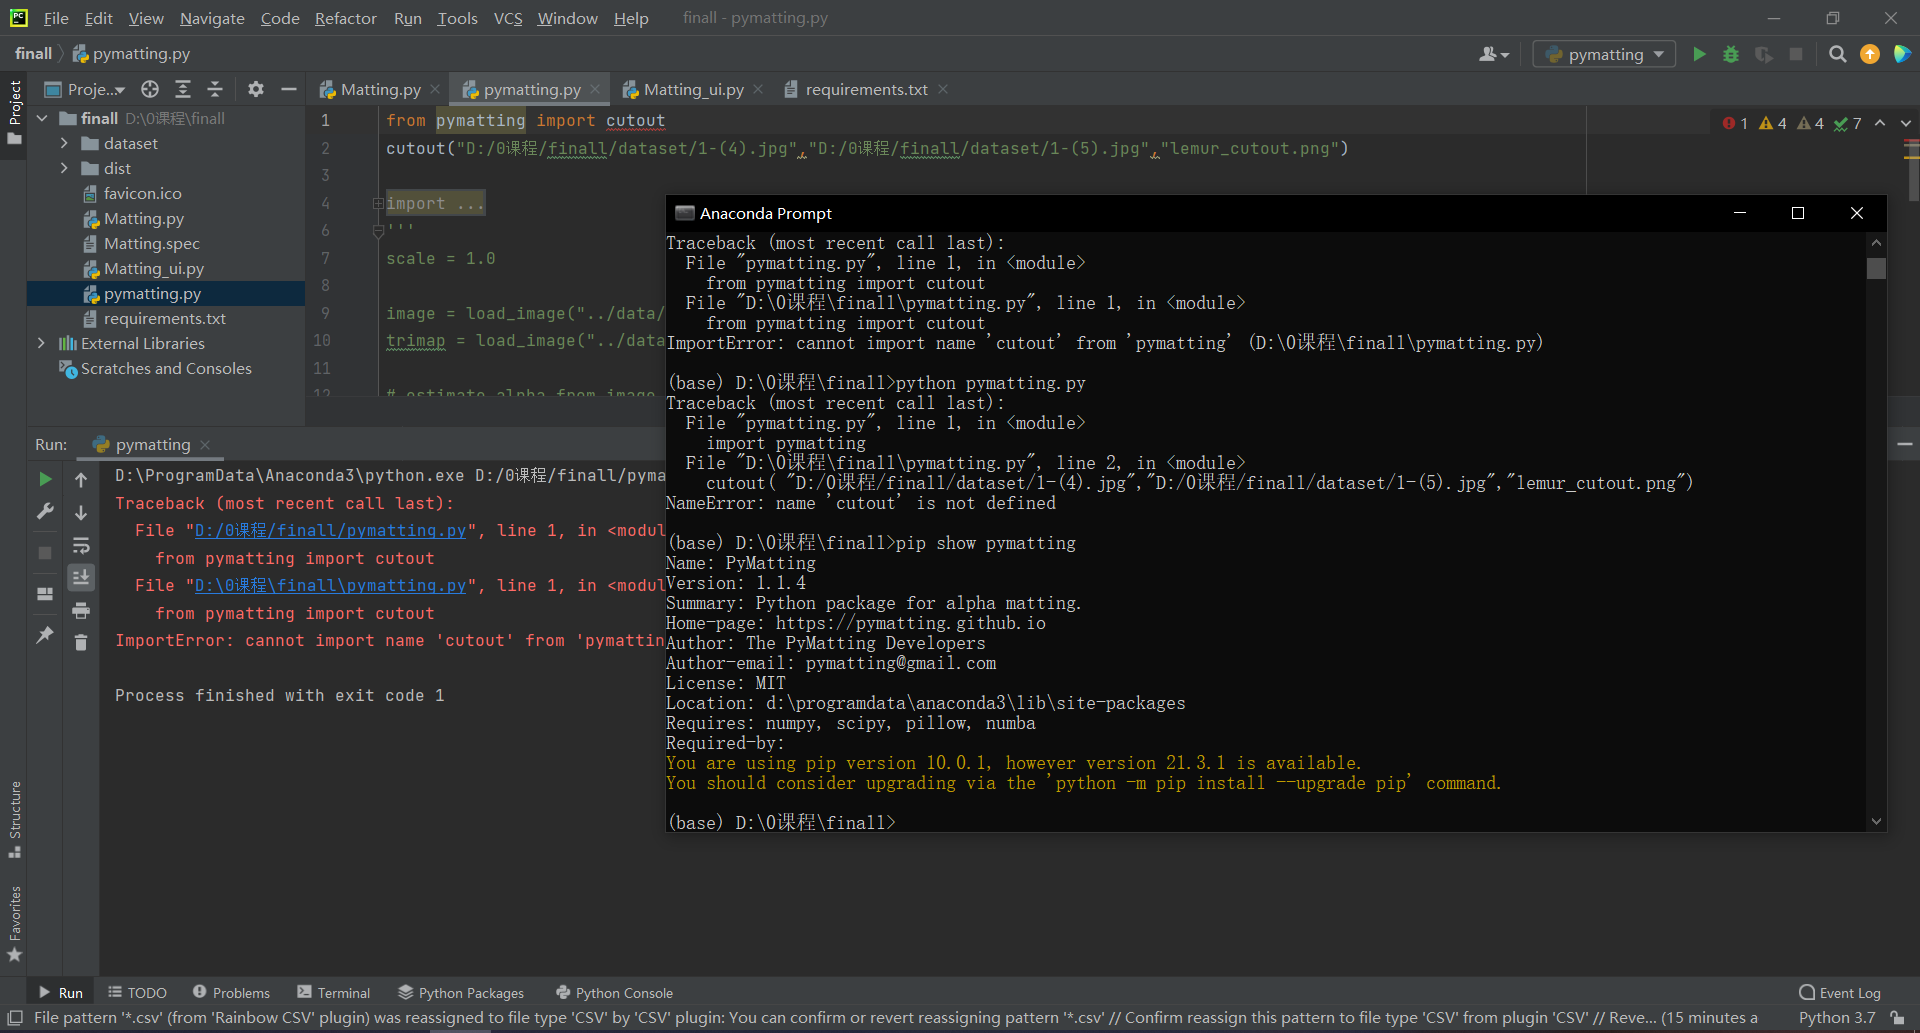The image size is (1920, 1033).
Task: Move up the stack trace arrow
Action: pyautogui.click(x=81, y=479)
